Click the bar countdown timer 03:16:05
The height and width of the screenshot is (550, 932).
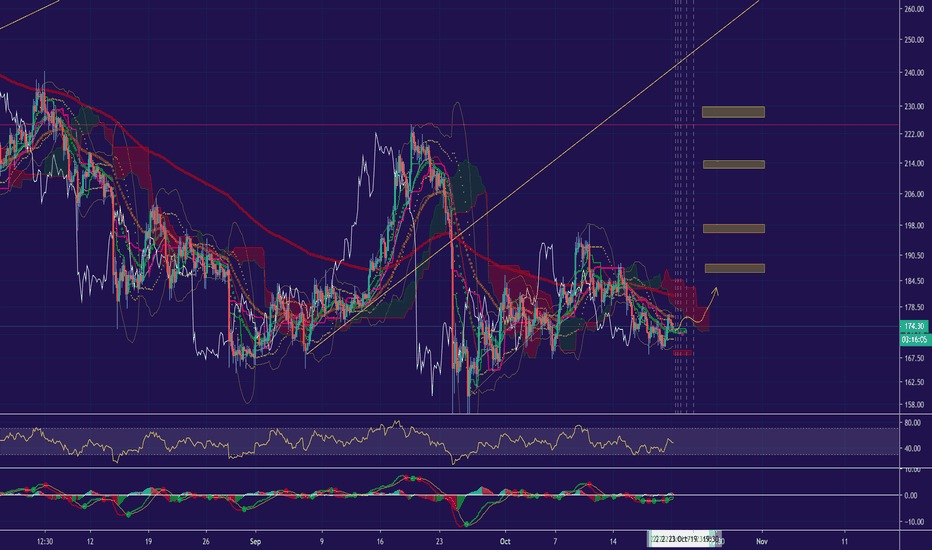point(914,340)
